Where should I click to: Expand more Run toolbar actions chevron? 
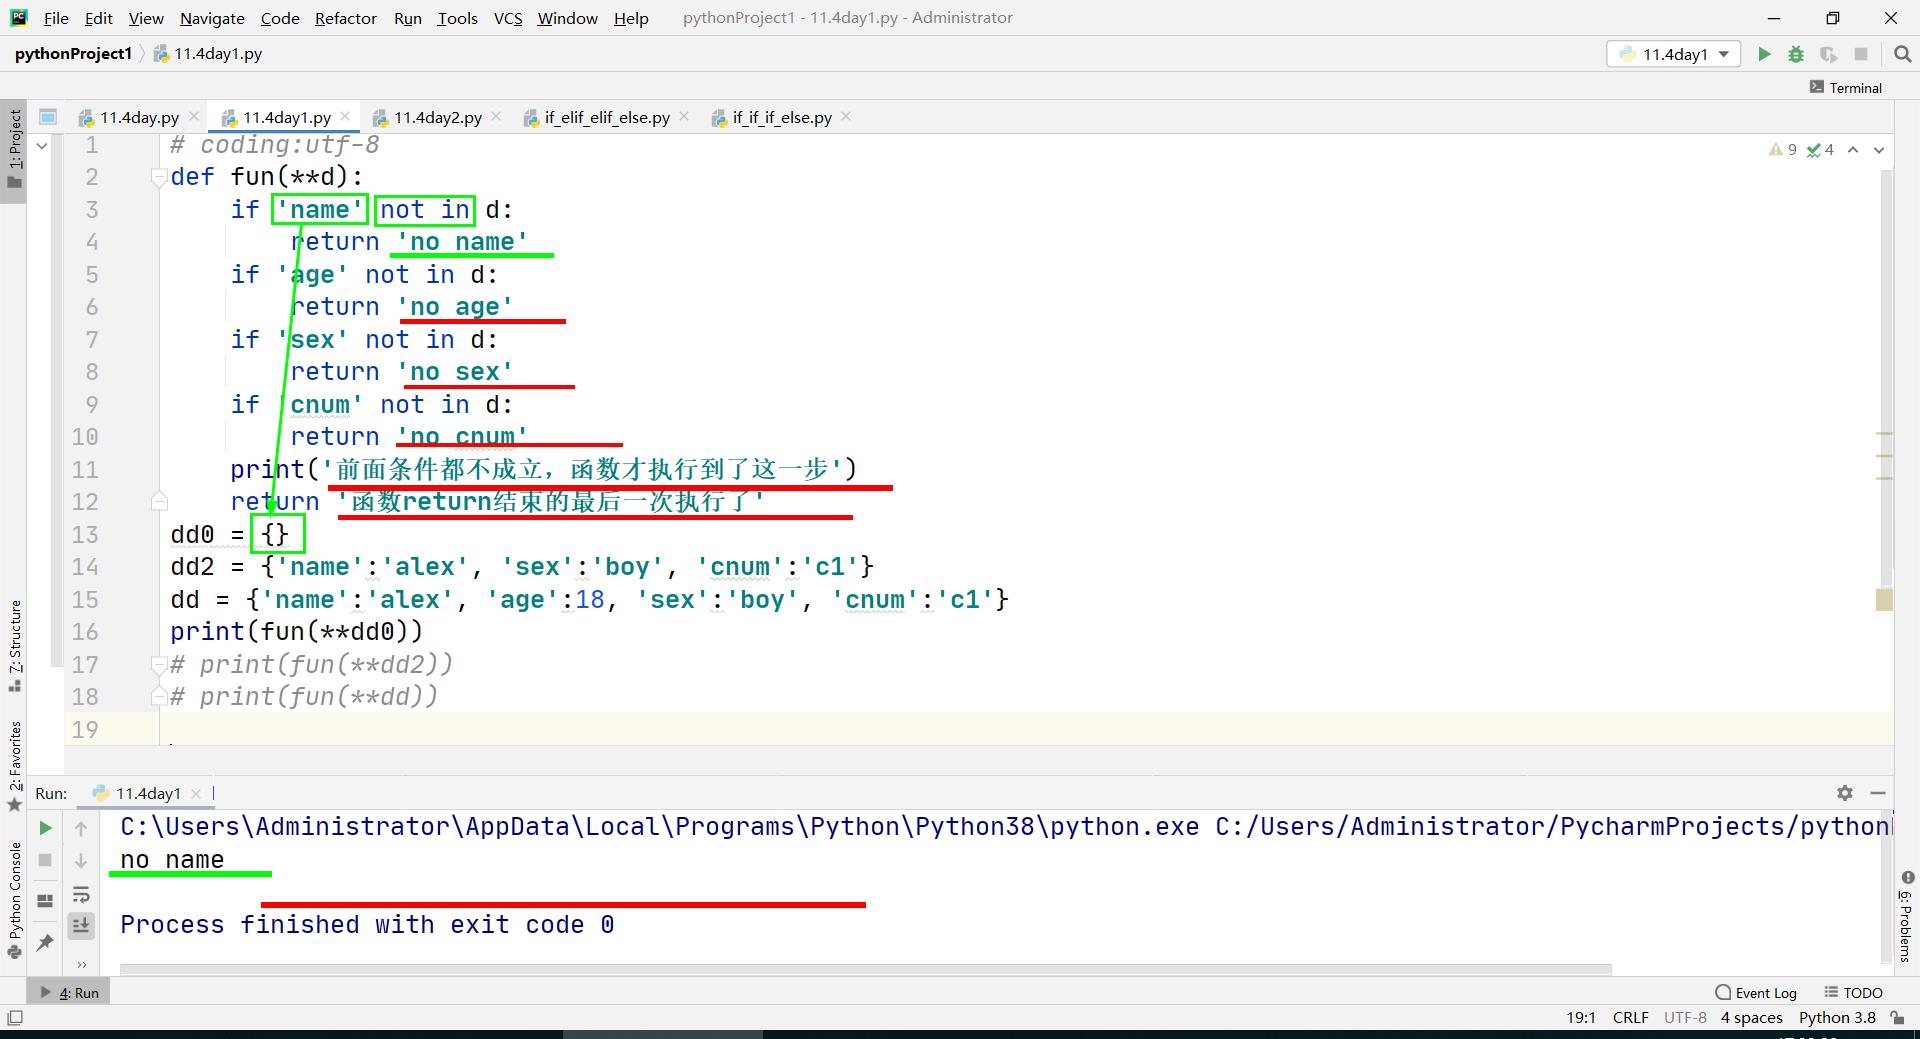pos(81,965)
